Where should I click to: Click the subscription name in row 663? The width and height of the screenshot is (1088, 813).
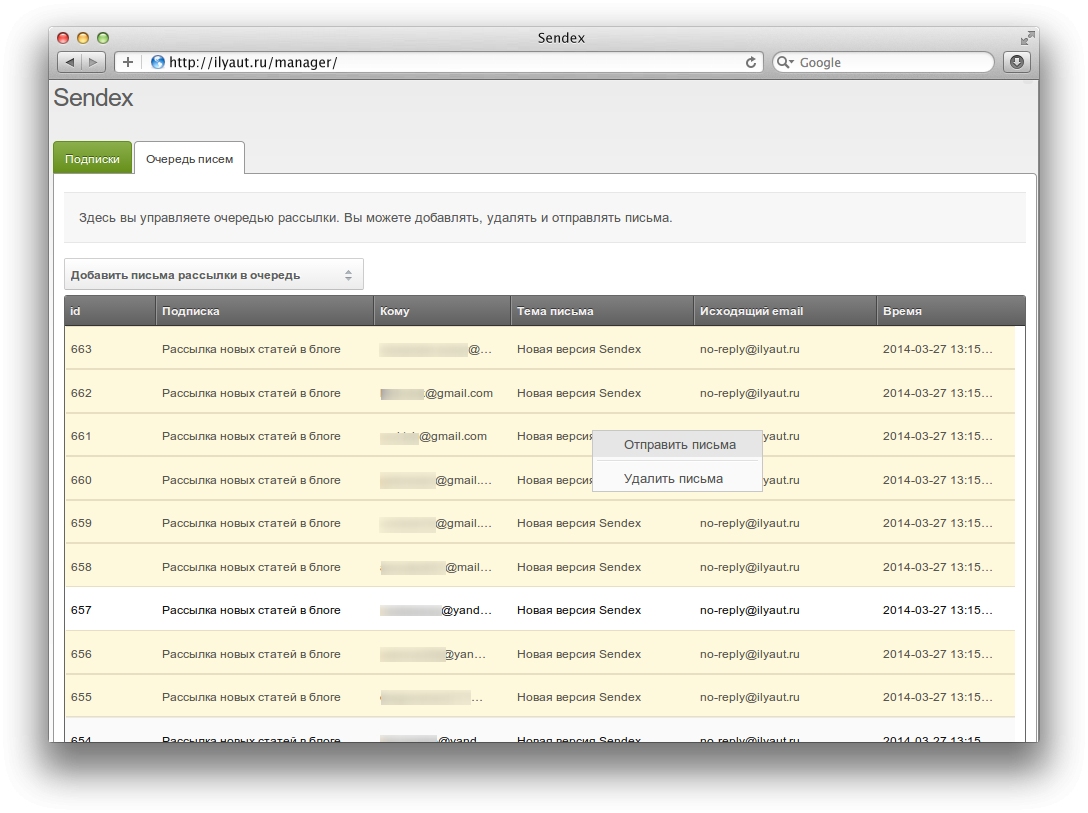(x=251, y=349)
